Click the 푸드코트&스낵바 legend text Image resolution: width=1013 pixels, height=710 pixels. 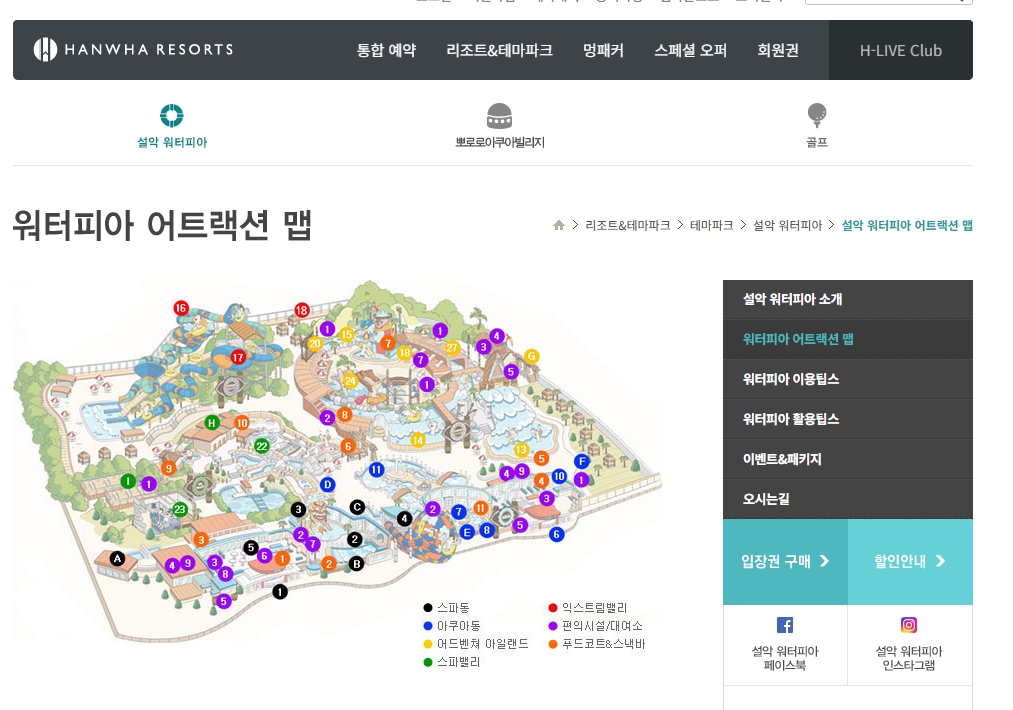click(x=603, y=644)
